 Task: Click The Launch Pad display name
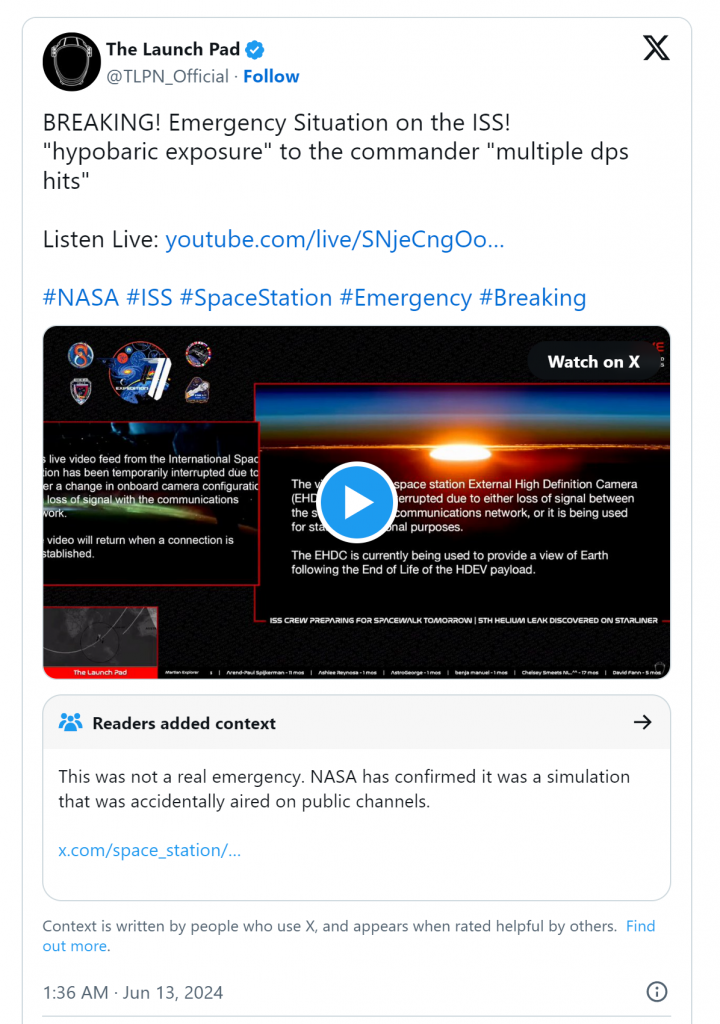coord(173,50)
